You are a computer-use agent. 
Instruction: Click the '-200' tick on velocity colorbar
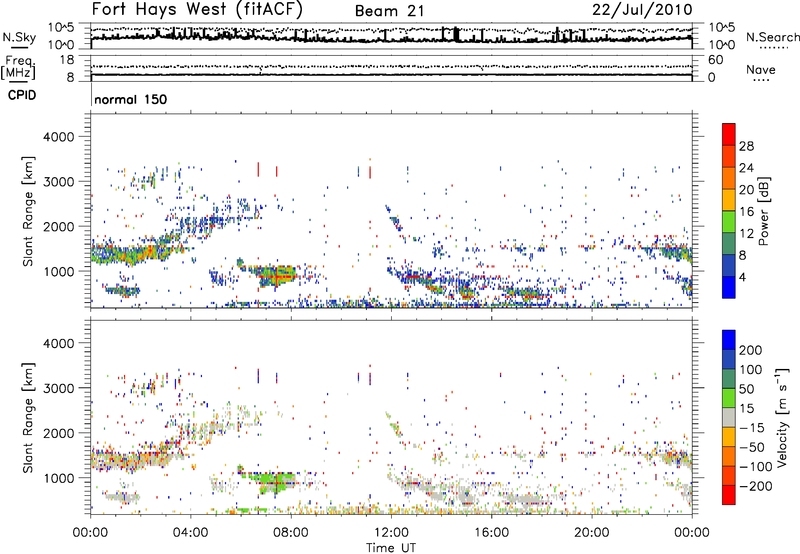click(756, 486)
